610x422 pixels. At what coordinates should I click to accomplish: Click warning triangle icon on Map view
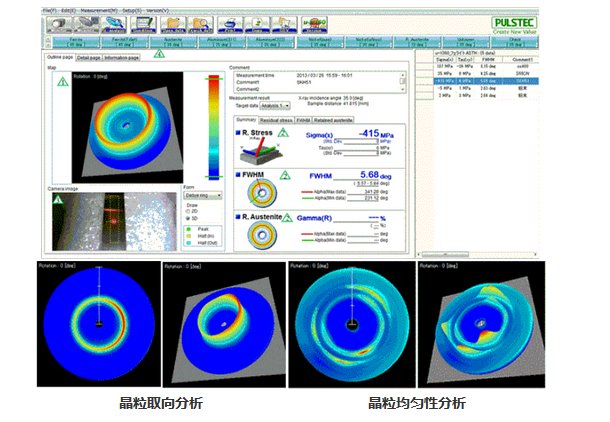[63, 82]
